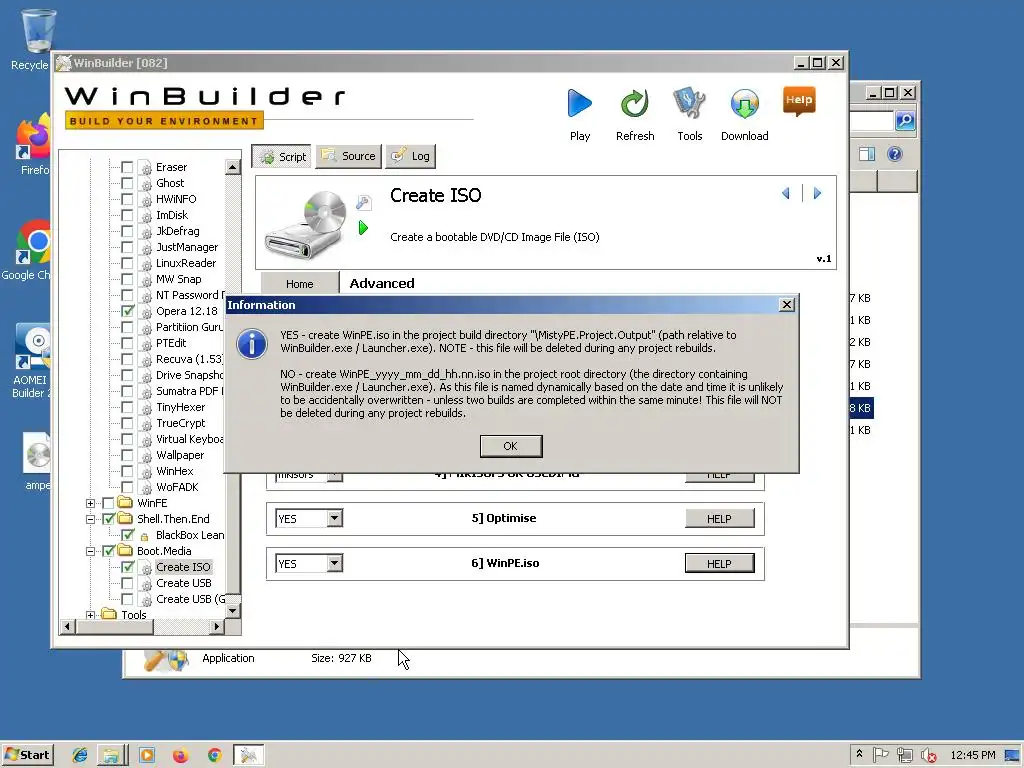Open the orange Help speech bubble
Image resolution: width=1024 pixels, height=768 pixels.
[799, 101]
